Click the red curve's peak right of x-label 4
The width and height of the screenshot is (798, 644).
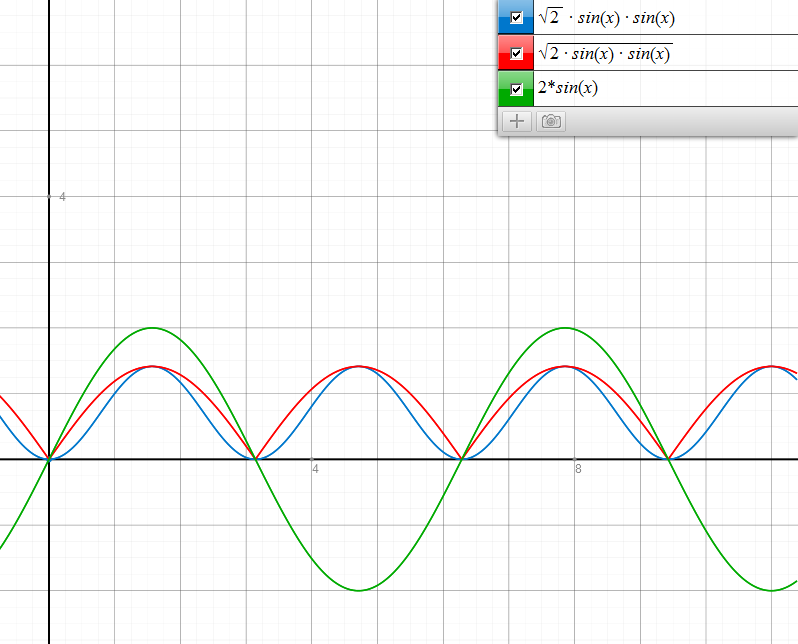358,366
